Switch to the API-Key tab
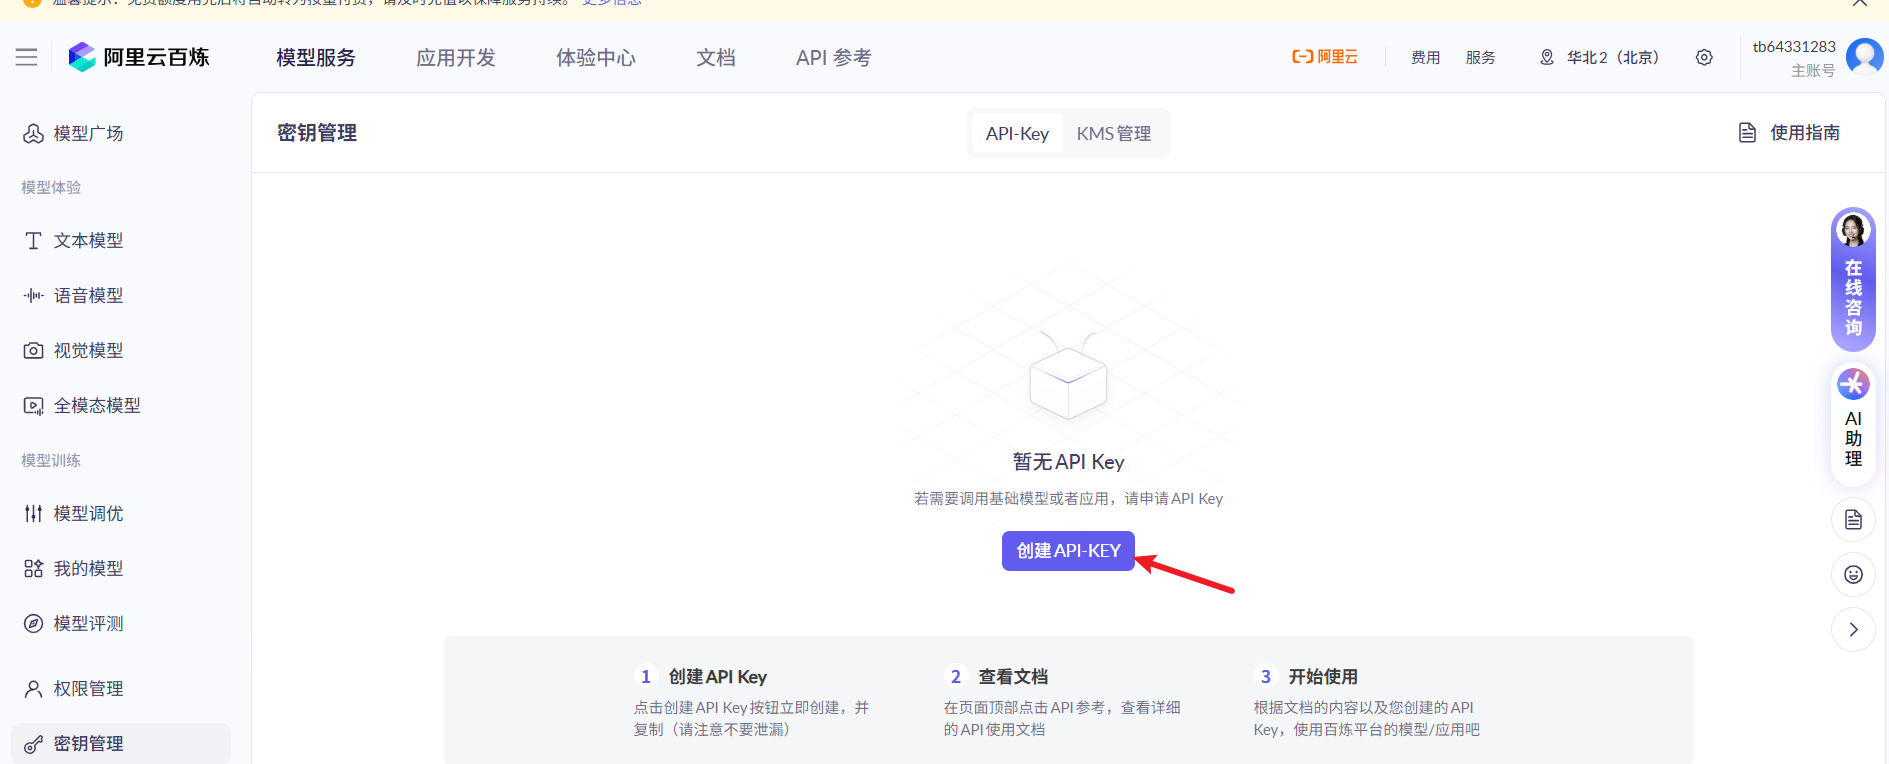The image size is (1889, 764). point(1017,133)
